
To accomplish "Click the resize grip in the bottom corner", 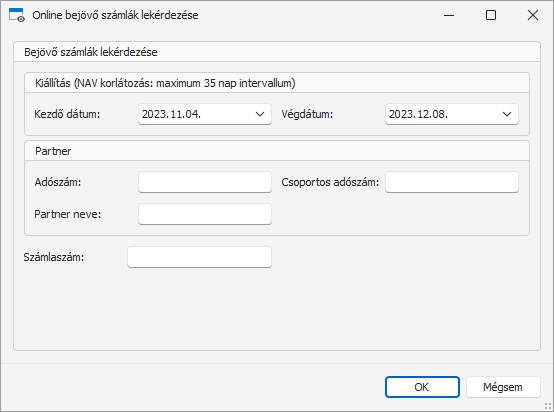I will [x=548, y=406].
